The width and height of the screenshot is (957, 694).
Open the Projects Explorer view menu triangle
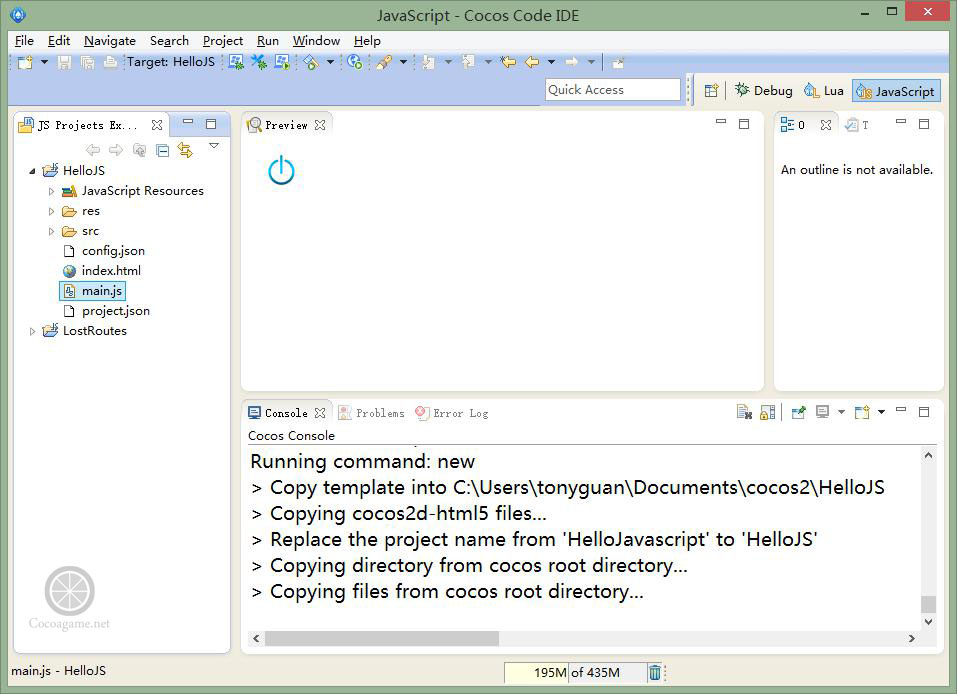click(x=214, y=146)
